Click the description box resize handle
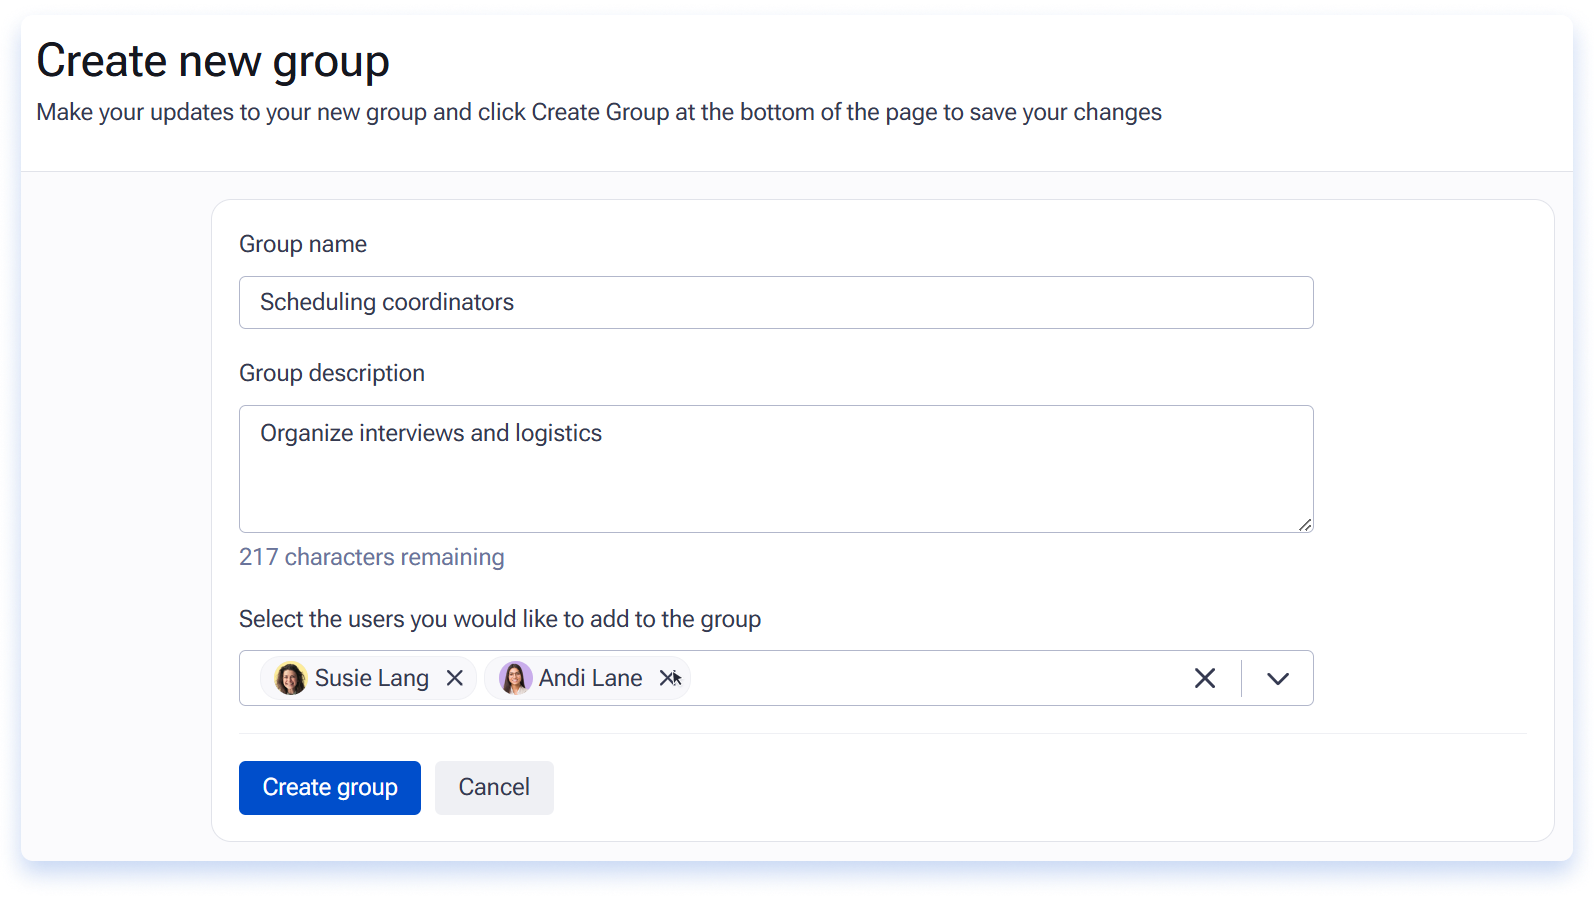Screen dimensions: 1594x899 (x=1305, y=524)
